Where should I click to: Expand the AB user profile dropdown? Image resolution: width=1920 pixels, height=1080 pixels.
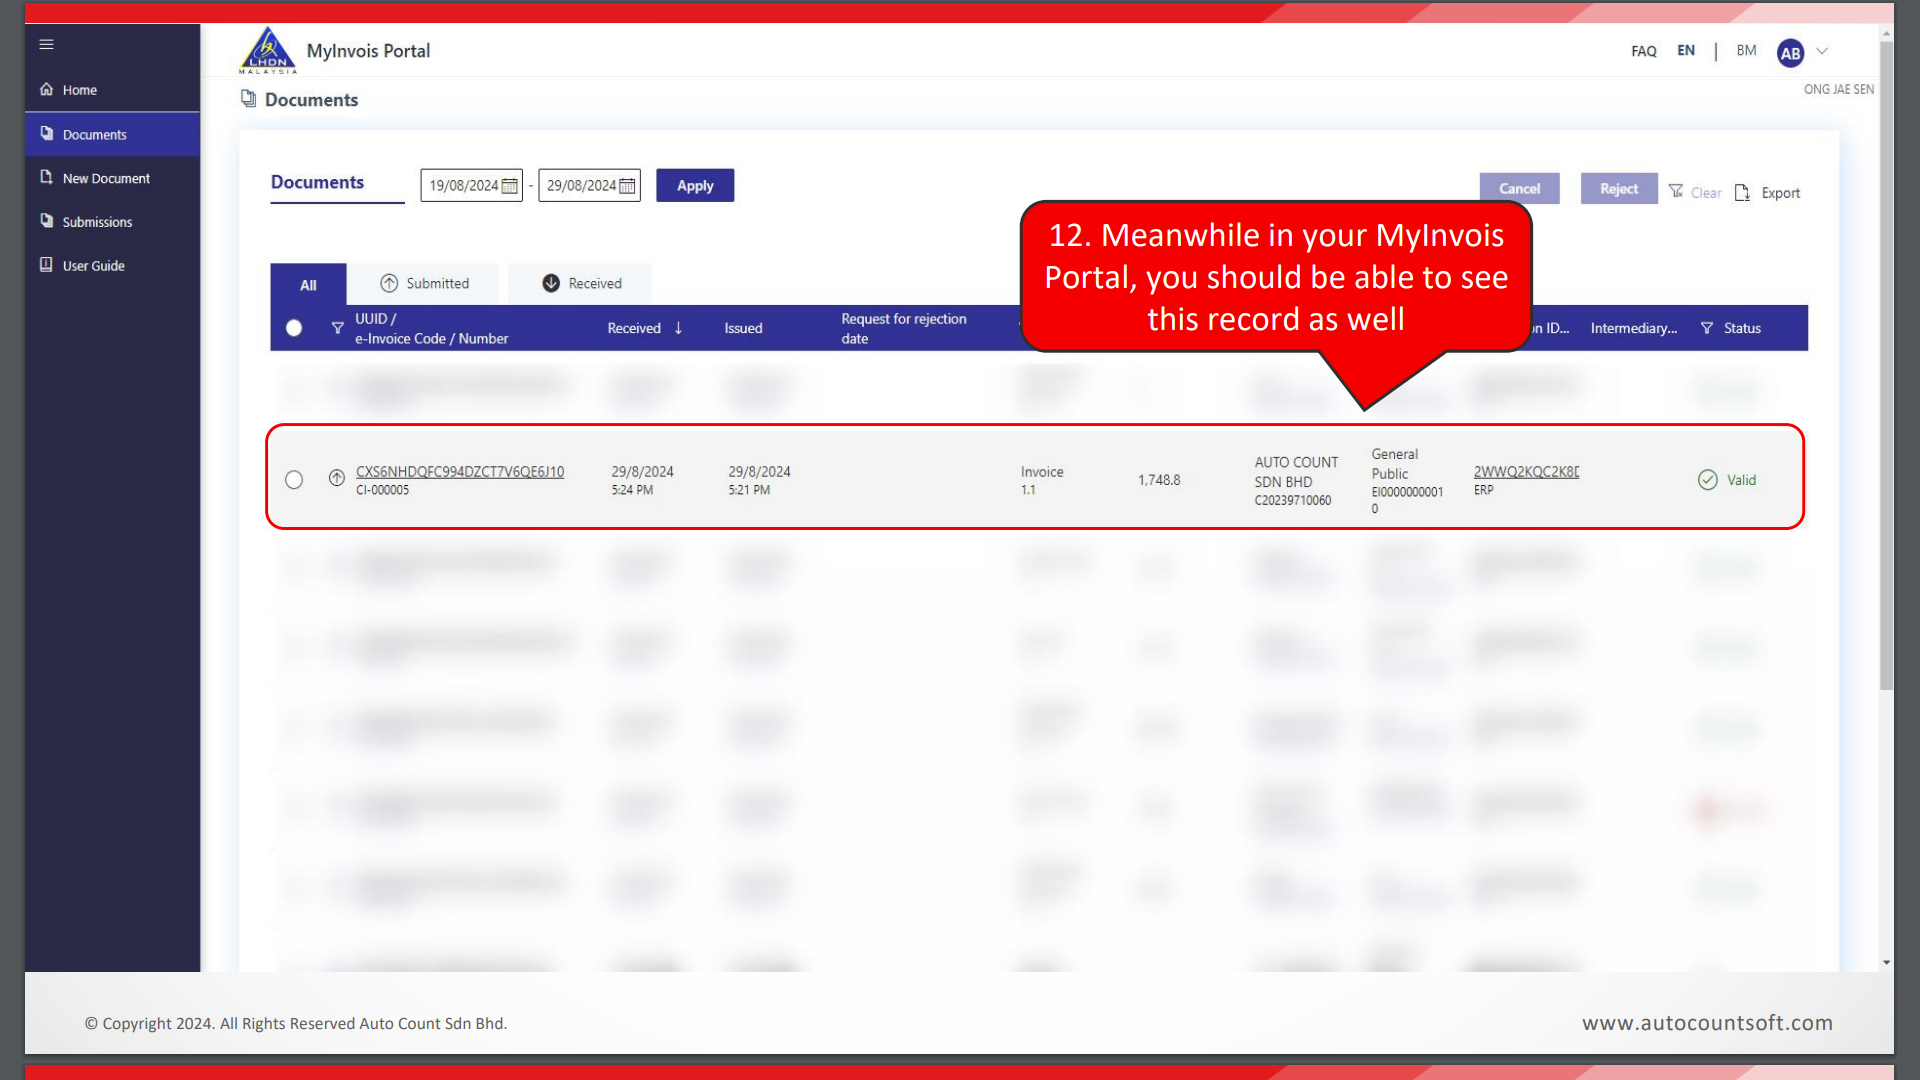(1822, 51)
